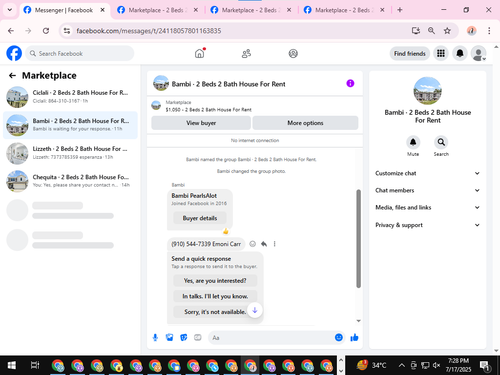Reply to the phone number message
This screenshot has height=375, width=500.
coord(264,244)
